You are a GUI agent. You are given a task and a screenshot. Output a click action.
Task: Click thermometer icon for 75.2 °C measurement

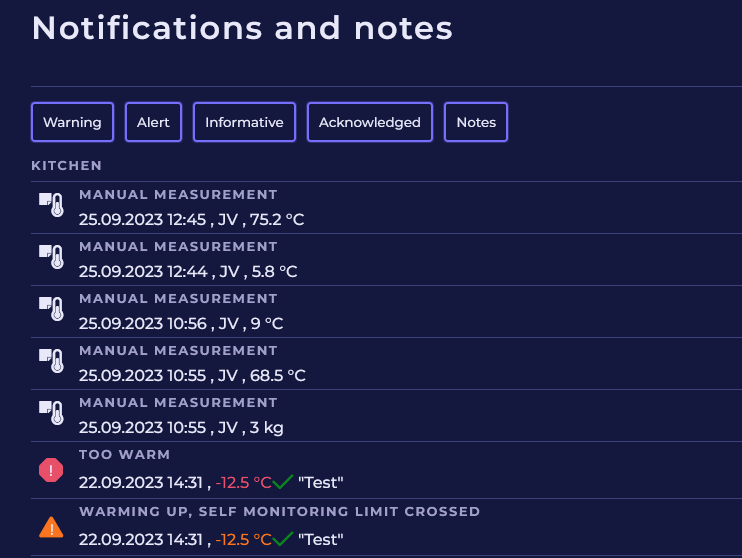point(51,205)
